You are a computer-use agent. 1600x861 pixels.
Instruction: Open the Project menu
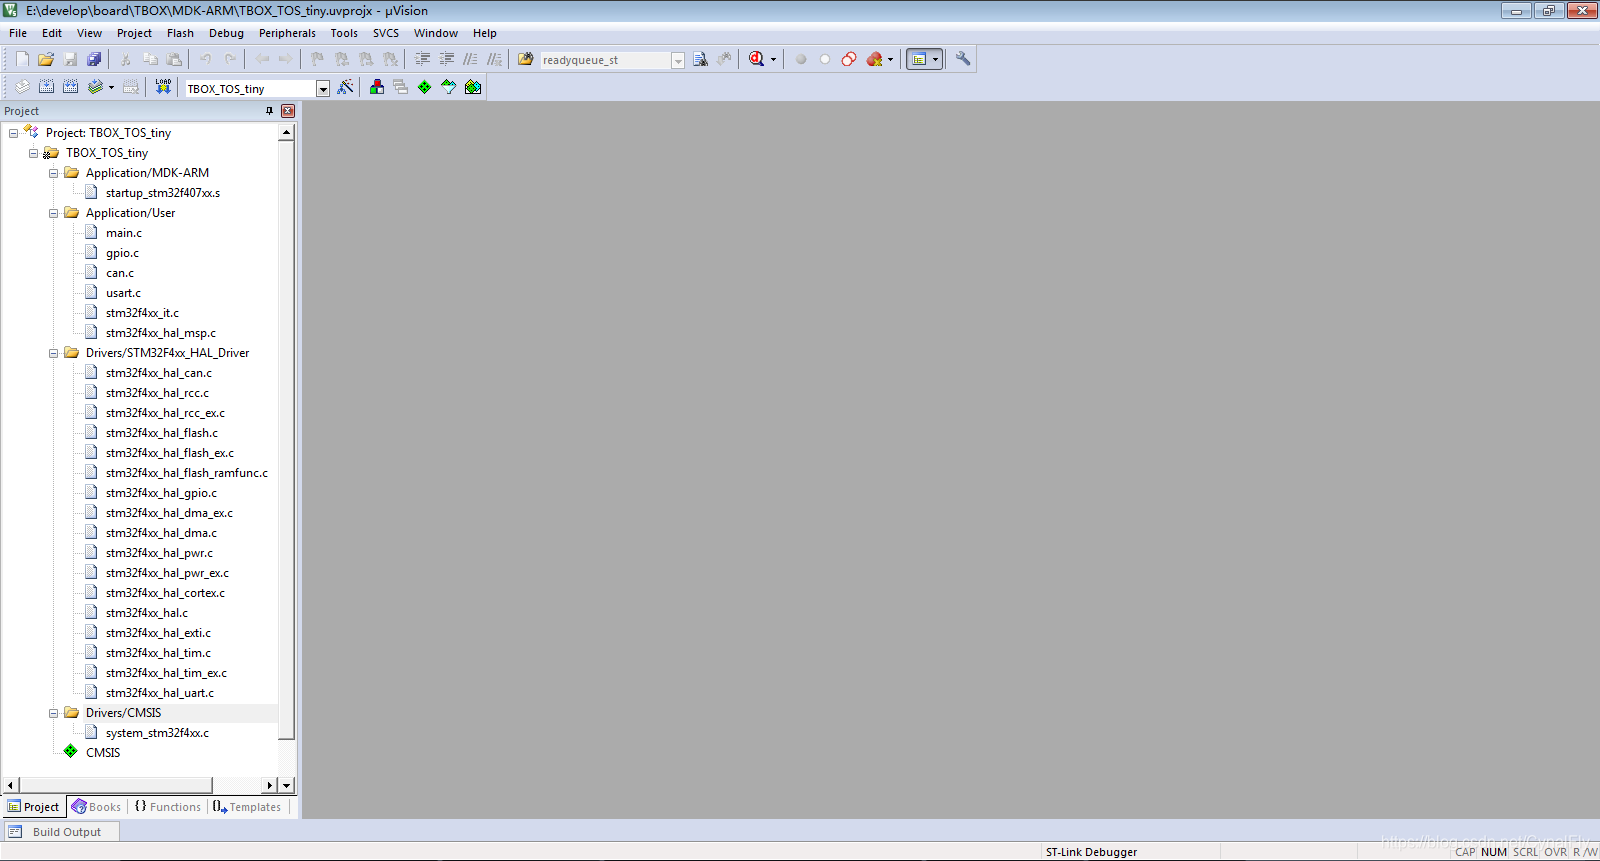coord(134,33)
